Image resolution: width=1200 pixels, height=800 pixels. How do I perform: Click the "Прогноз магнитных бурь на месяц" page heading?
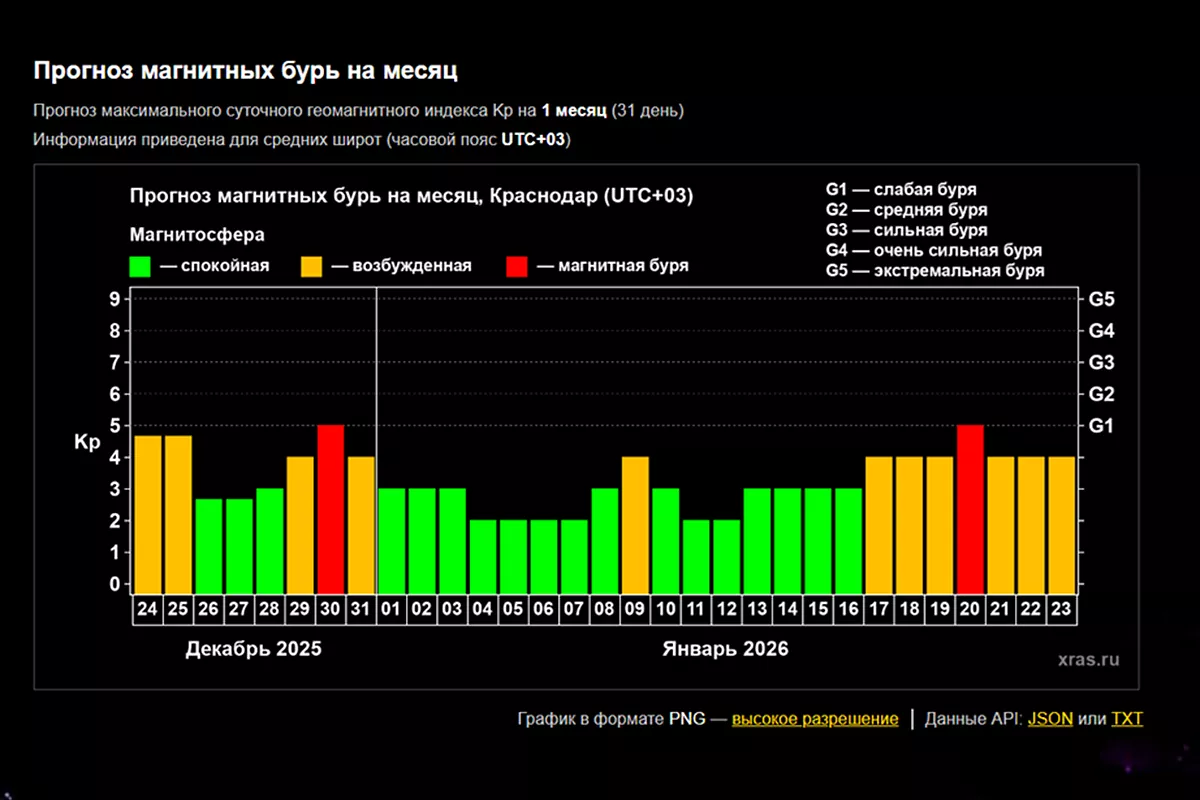click(246, 71)
